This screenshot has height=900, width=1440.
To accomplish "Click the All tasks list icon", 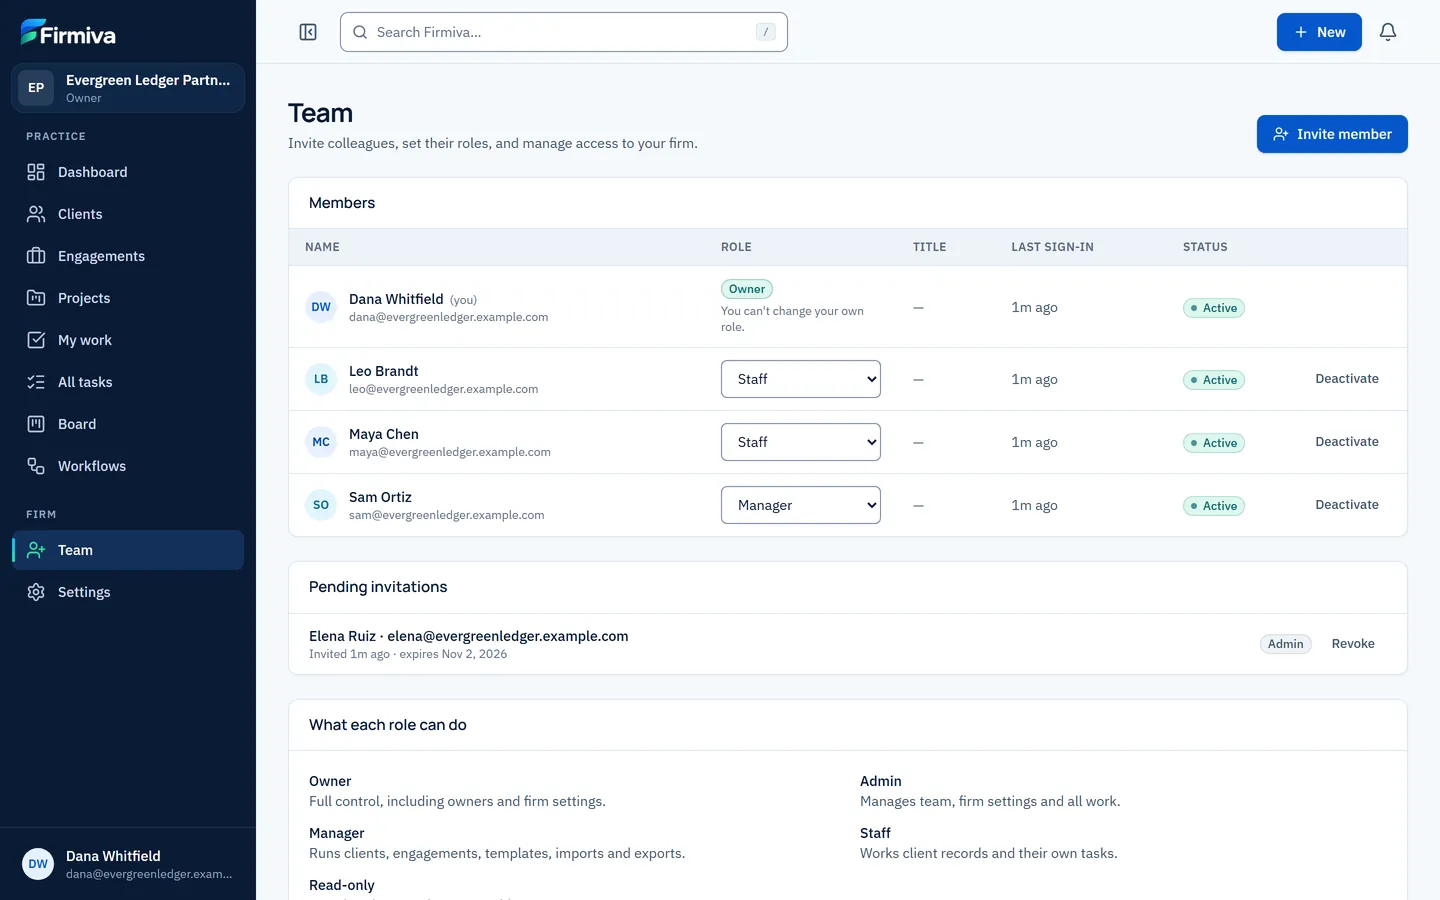I will (x=36, y=382).
